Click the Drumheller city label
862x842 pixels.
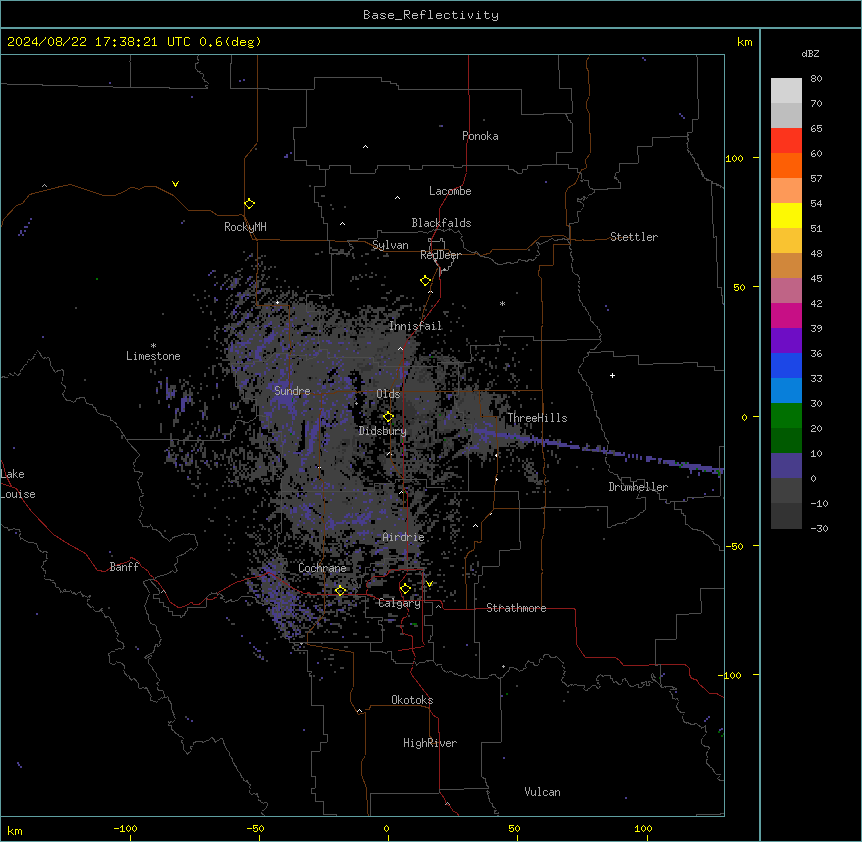638,487
